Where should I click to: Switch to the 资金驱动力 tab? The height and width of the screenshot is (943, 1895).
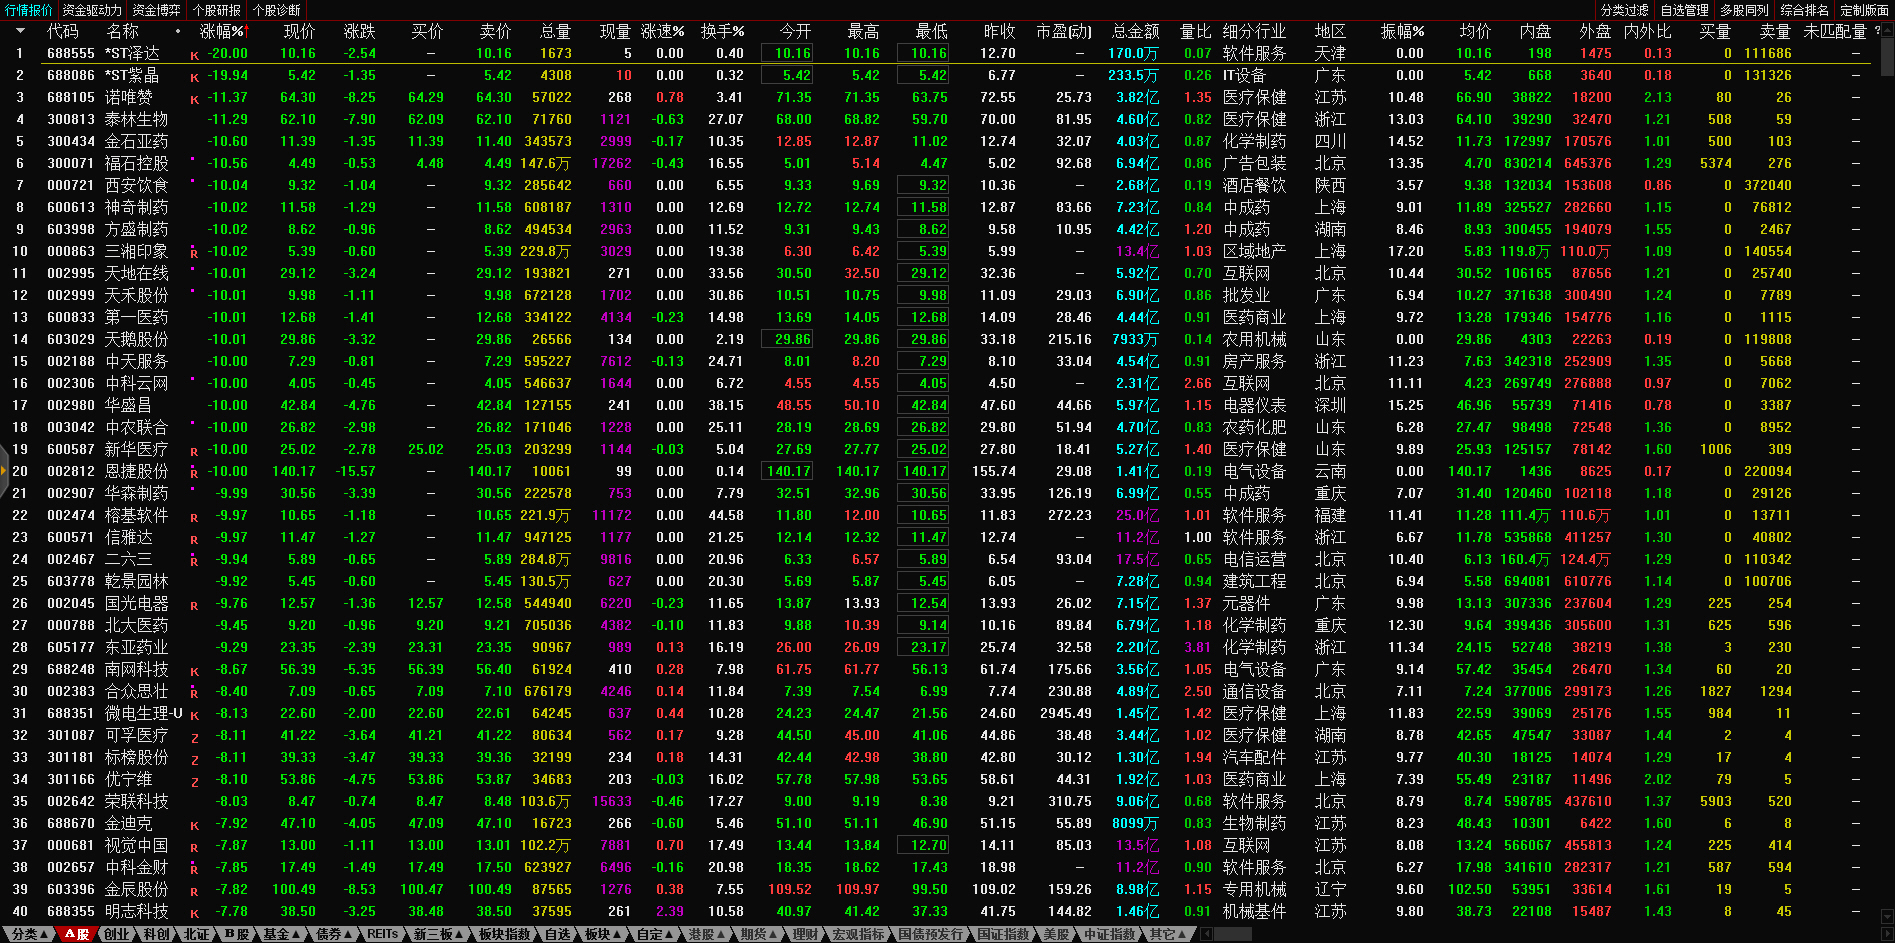pyautogui.click(x=92, y=10)
